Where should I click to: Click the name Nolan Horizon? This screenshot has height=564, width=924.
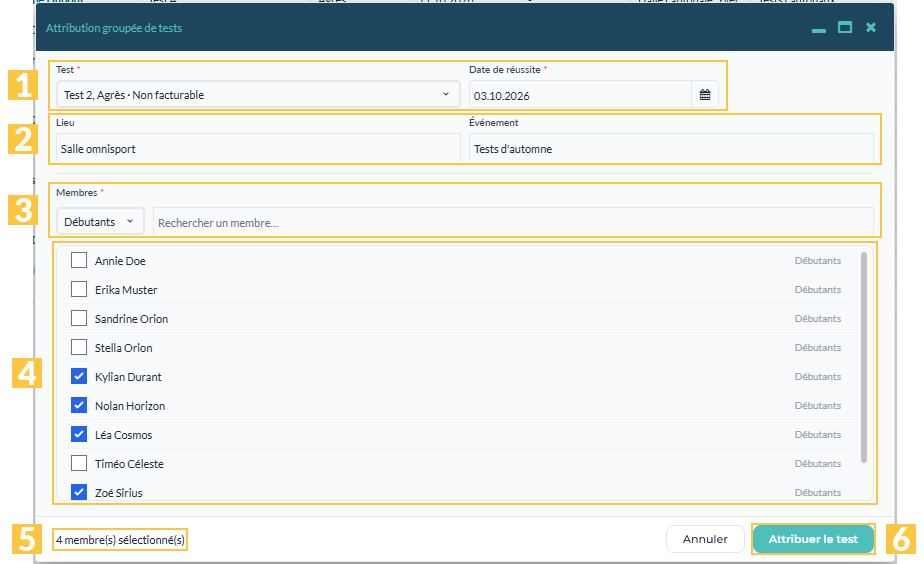[130, 405]
